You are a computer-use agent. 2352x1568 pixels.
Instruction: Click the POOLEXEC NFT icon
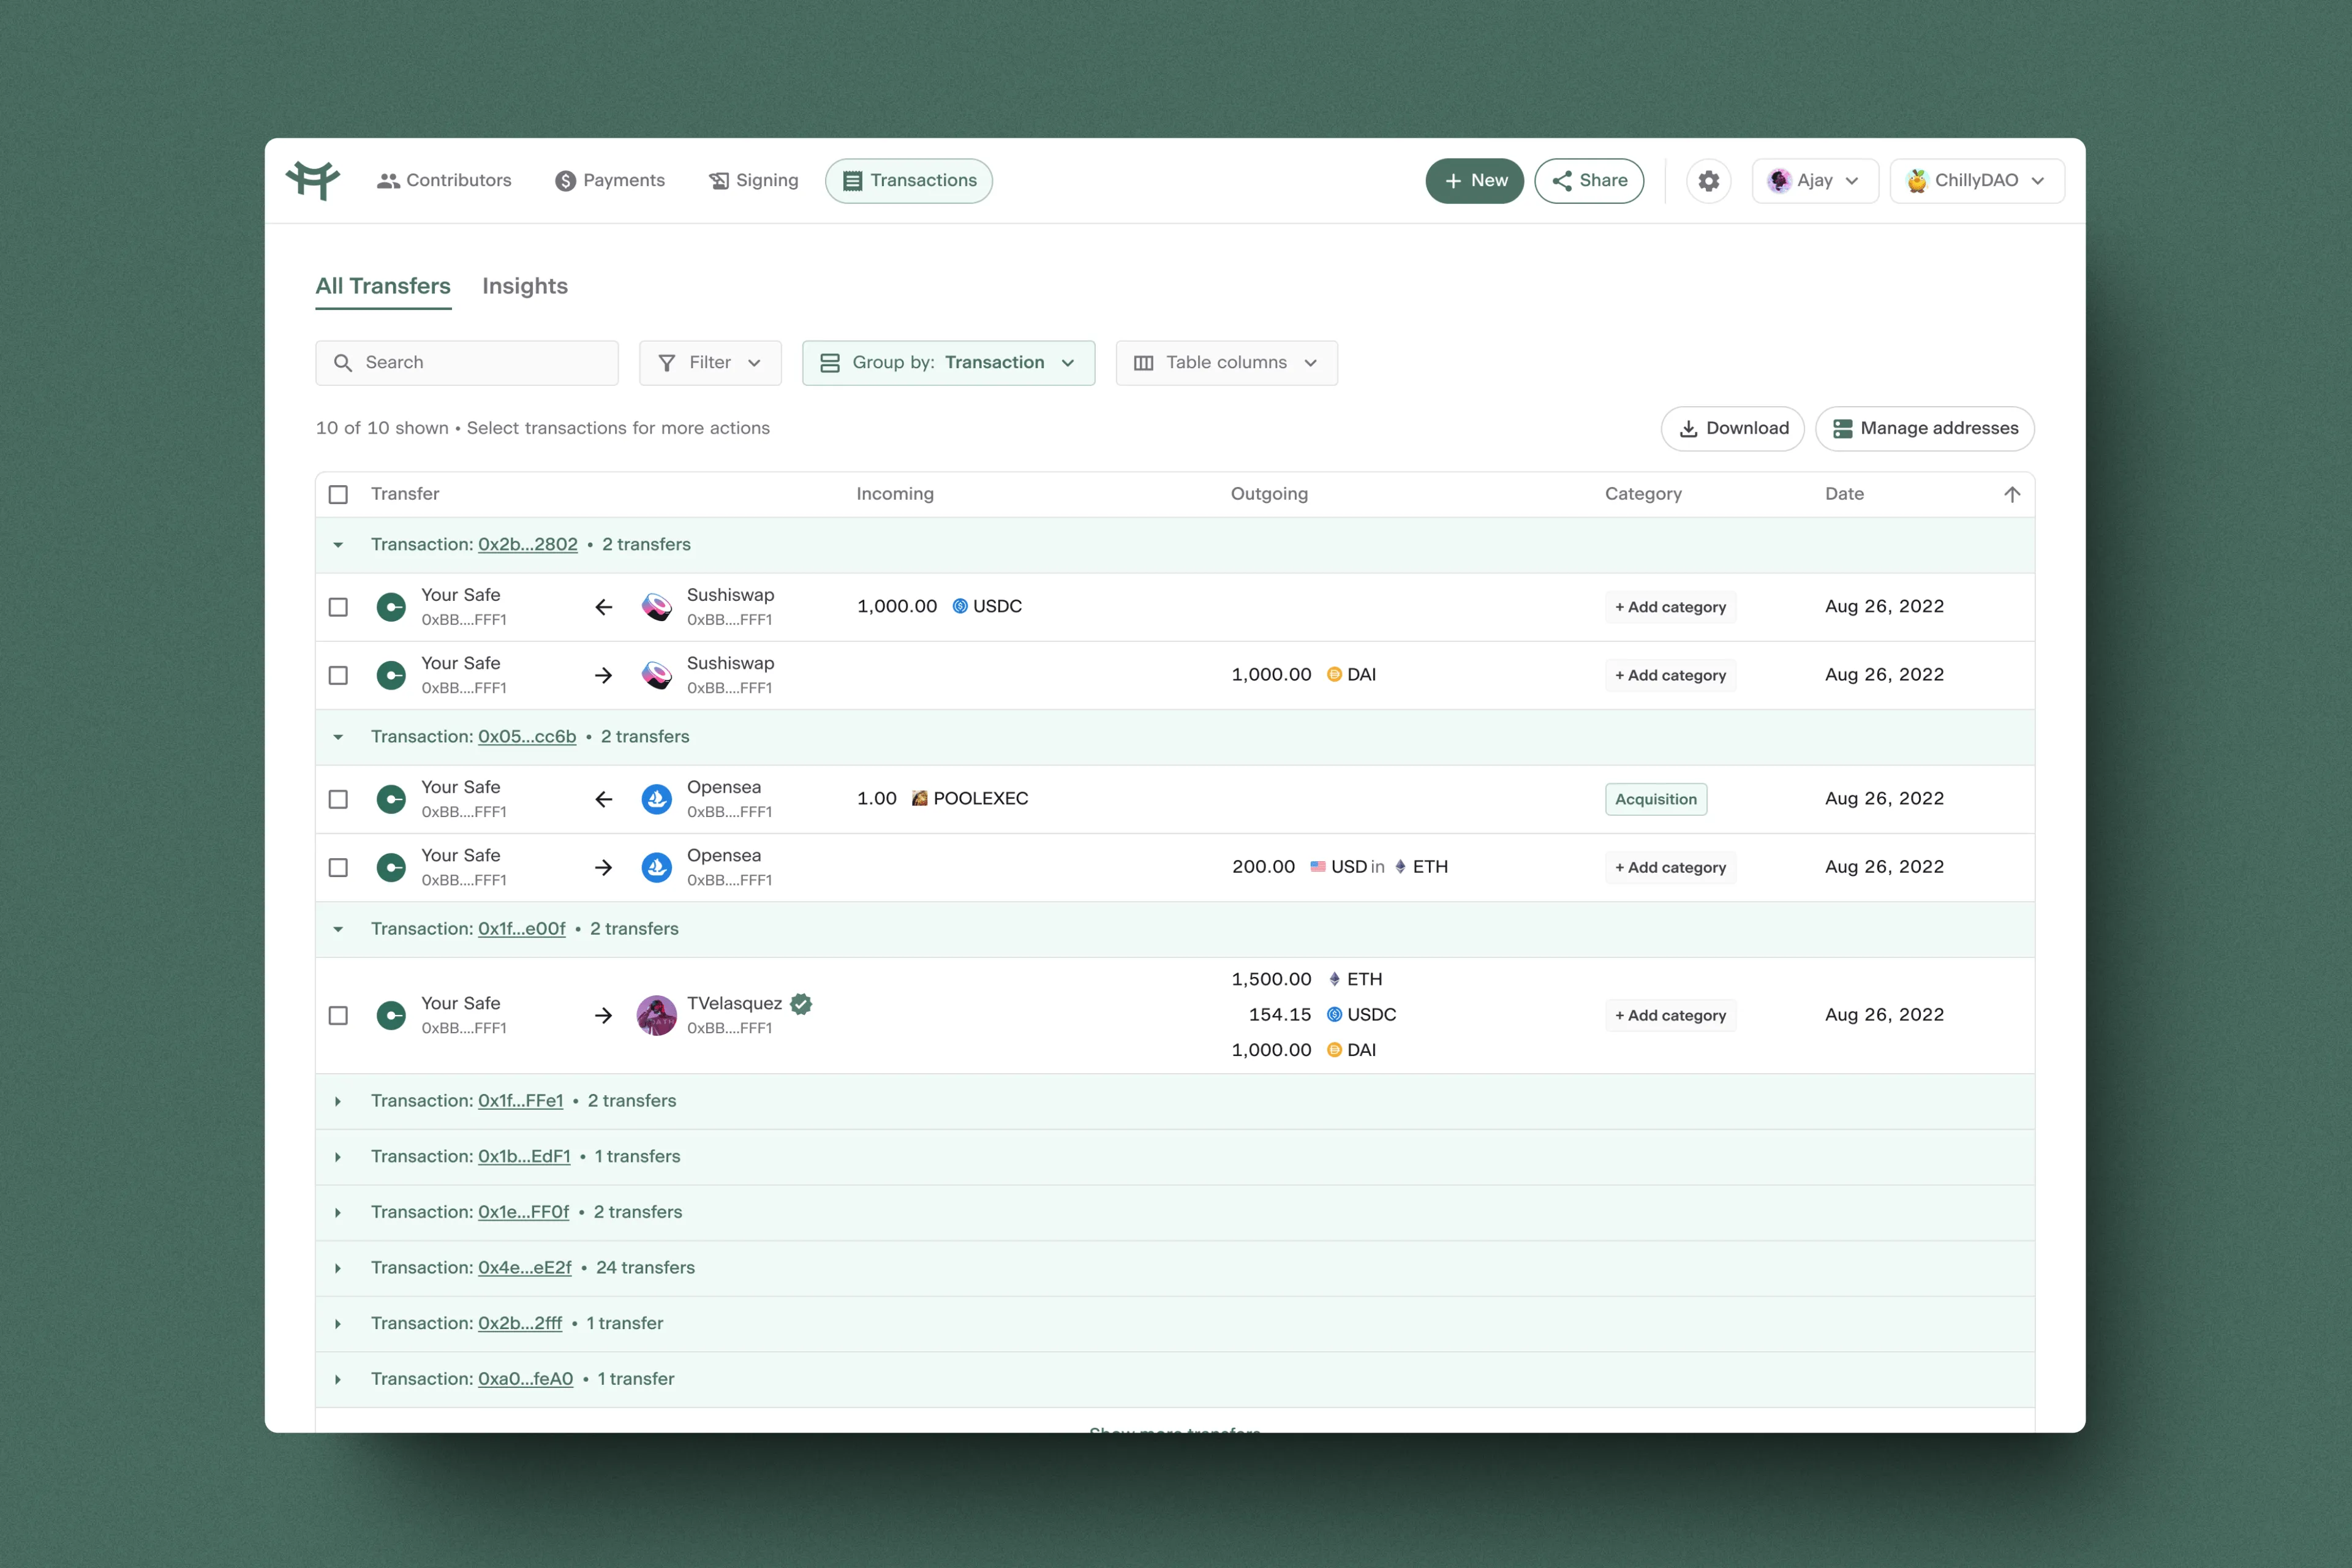pos(920,798)
